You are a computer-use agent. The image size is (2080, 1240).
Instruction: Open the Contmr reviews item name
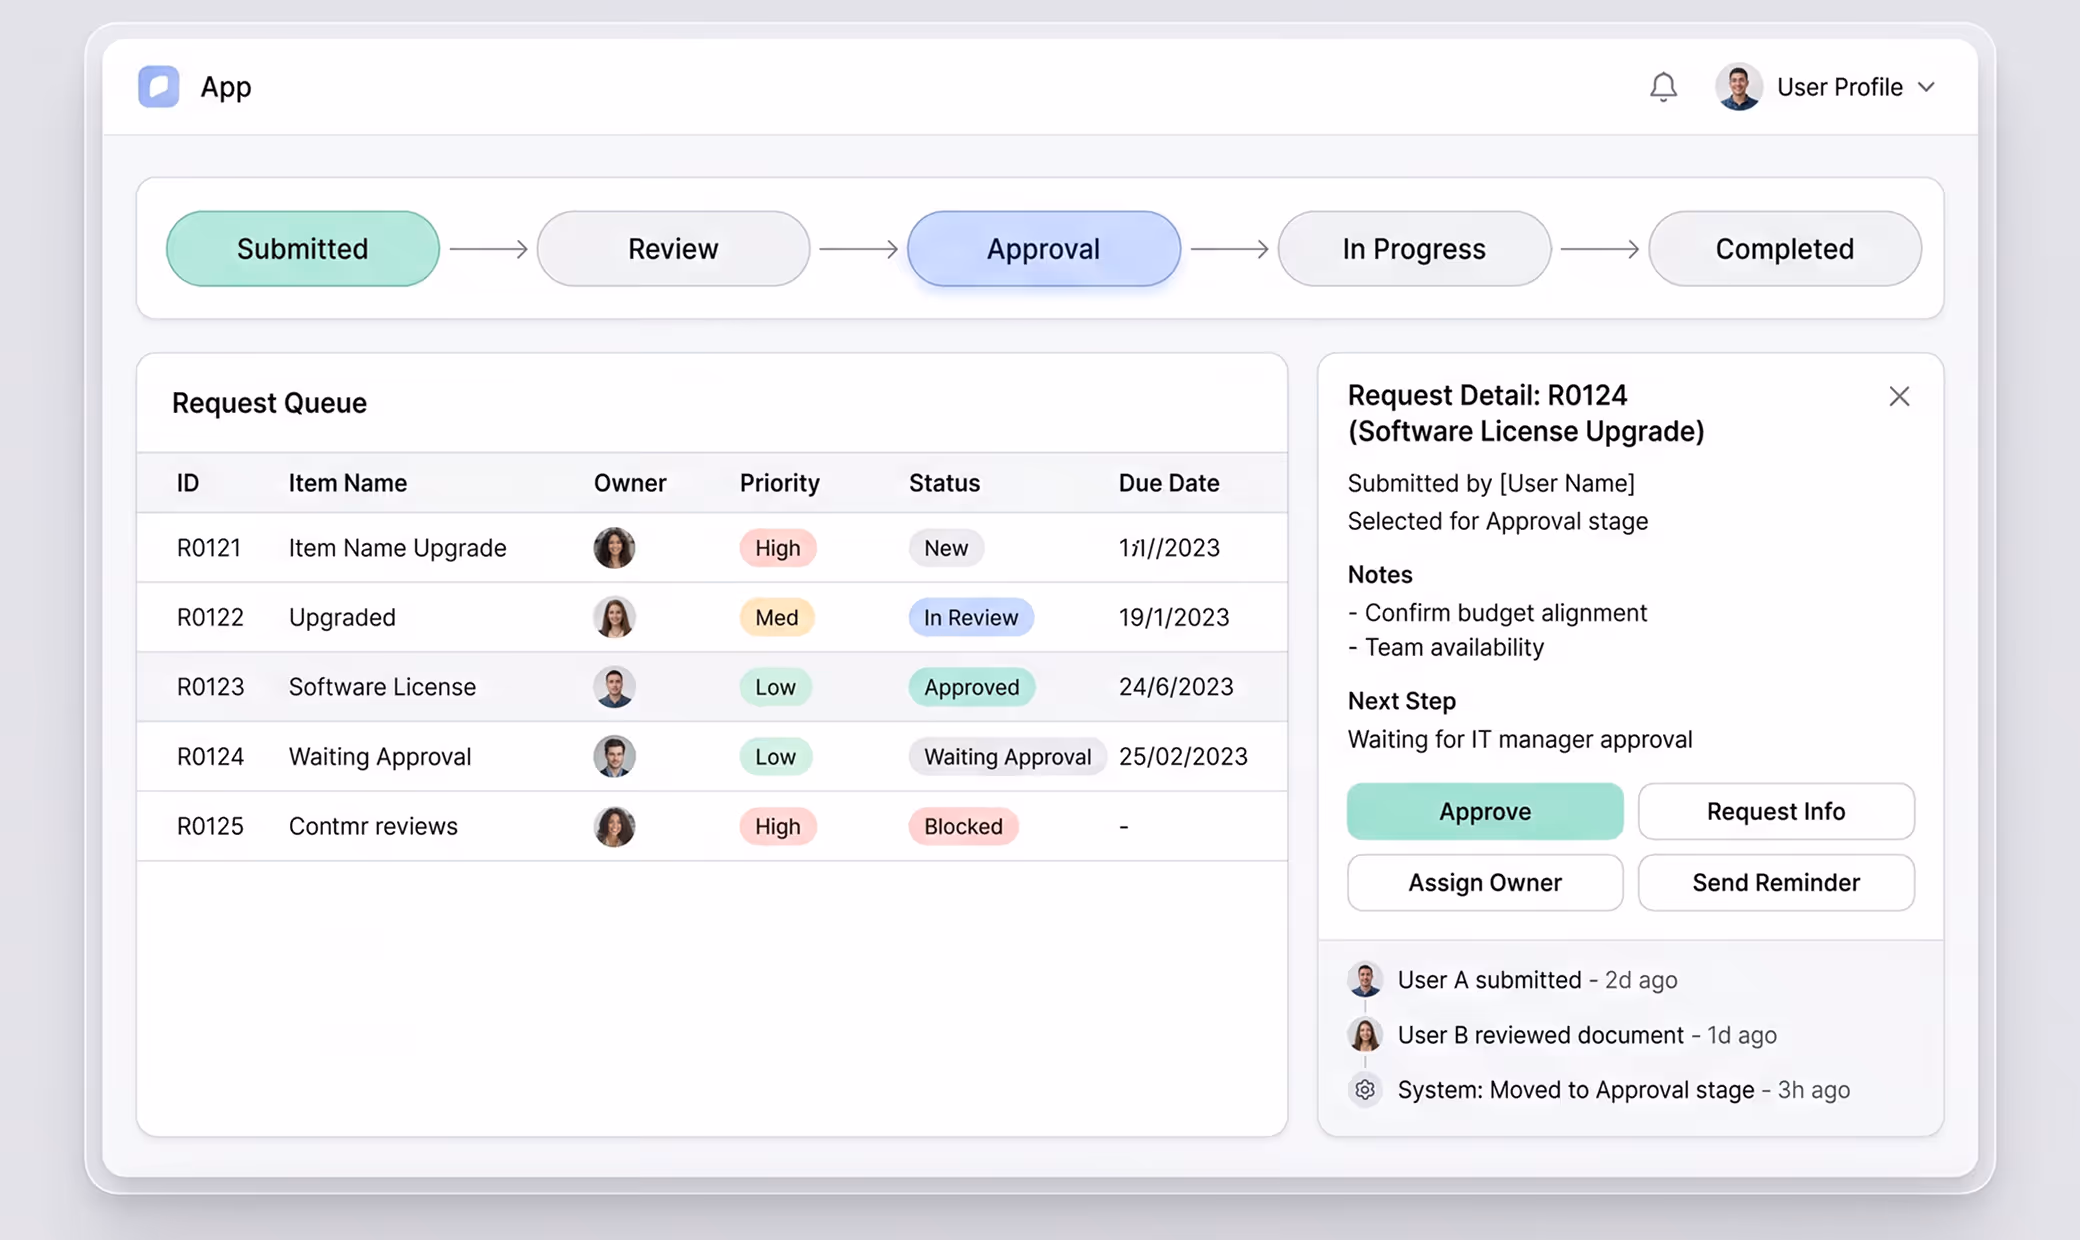tap(373, 826)
